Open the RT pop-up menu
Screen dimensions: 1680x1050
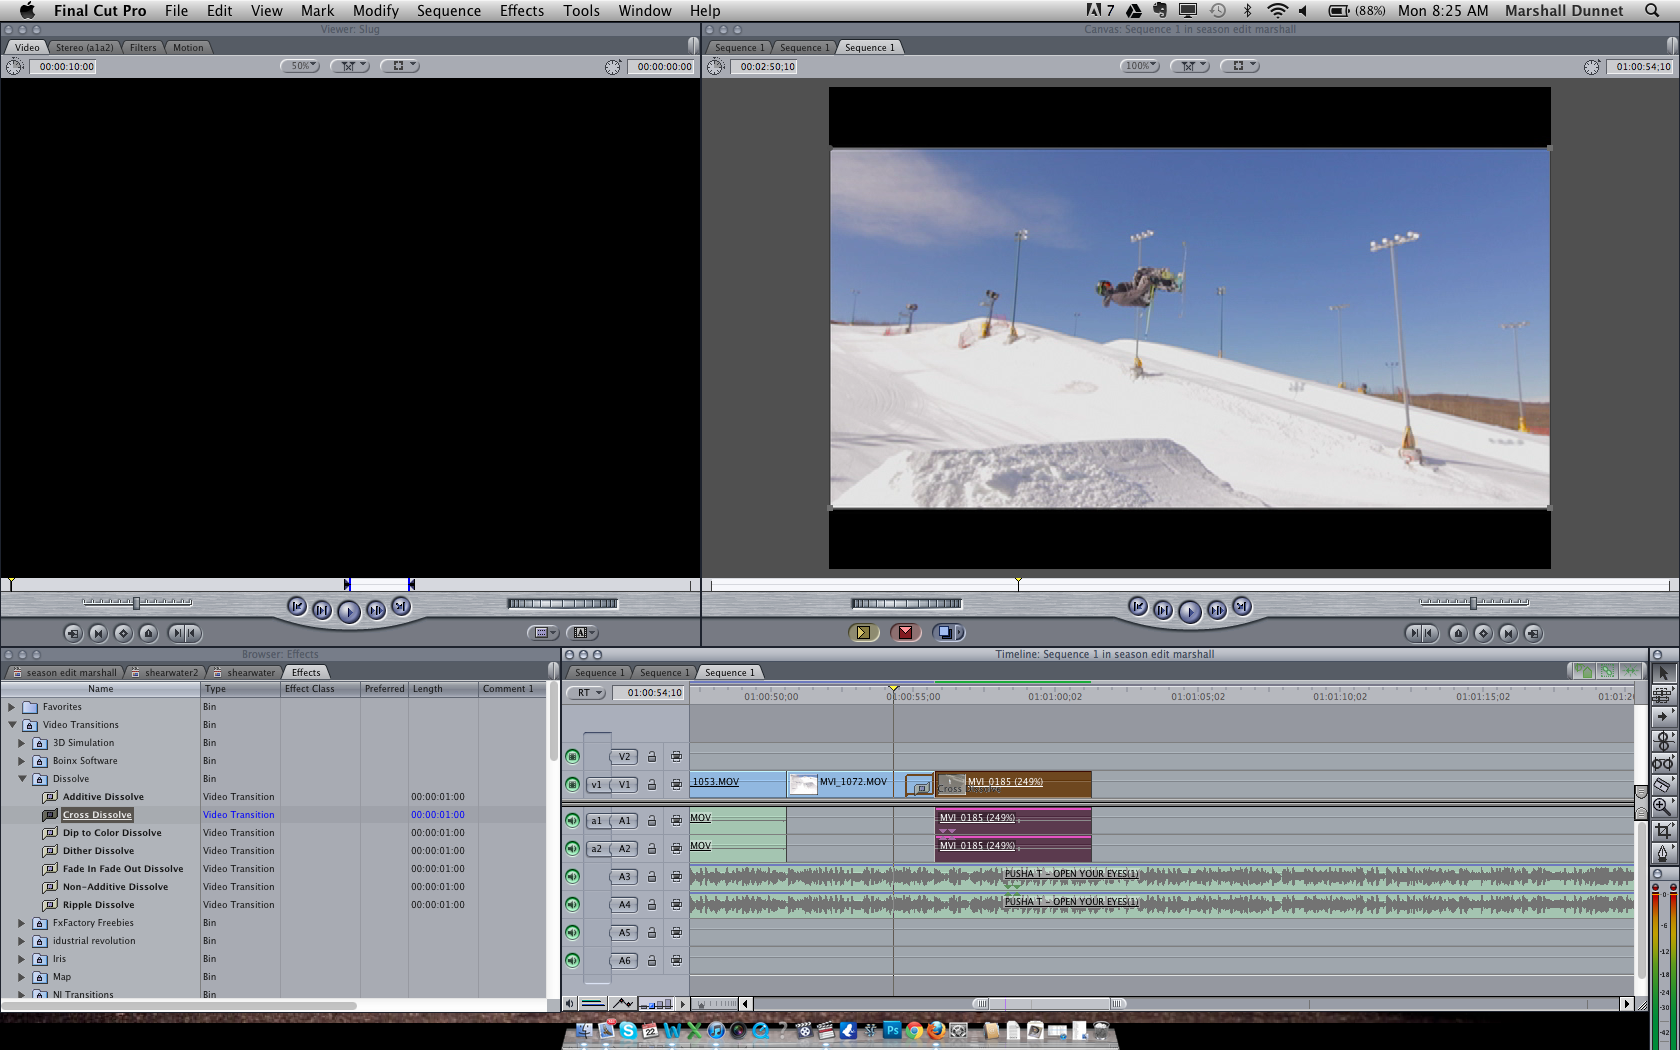coord(588,693)
